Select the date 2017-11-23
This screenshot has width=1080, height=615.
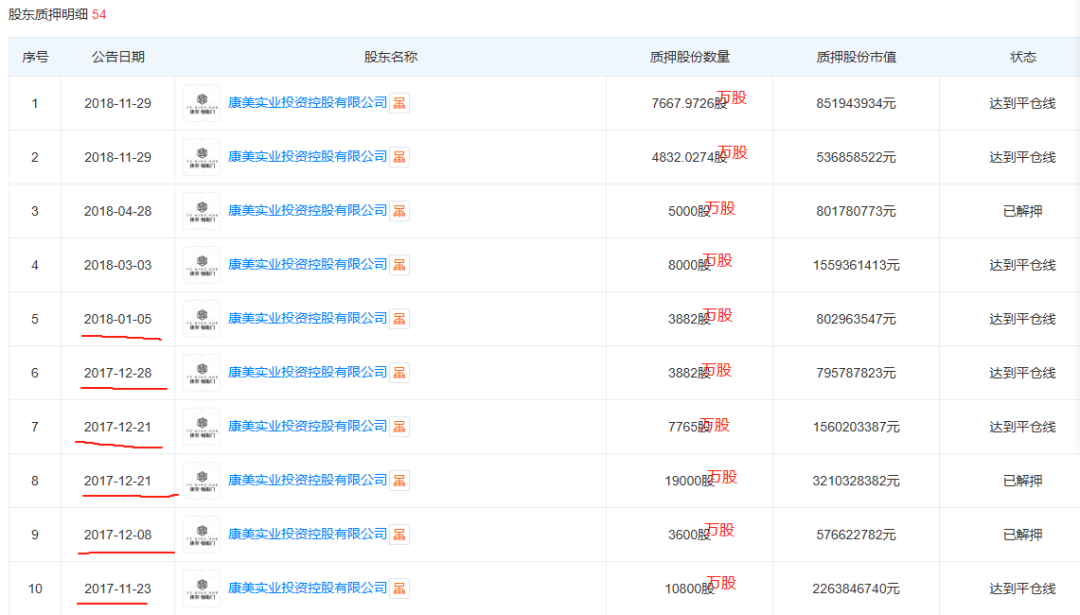point(118,589)
